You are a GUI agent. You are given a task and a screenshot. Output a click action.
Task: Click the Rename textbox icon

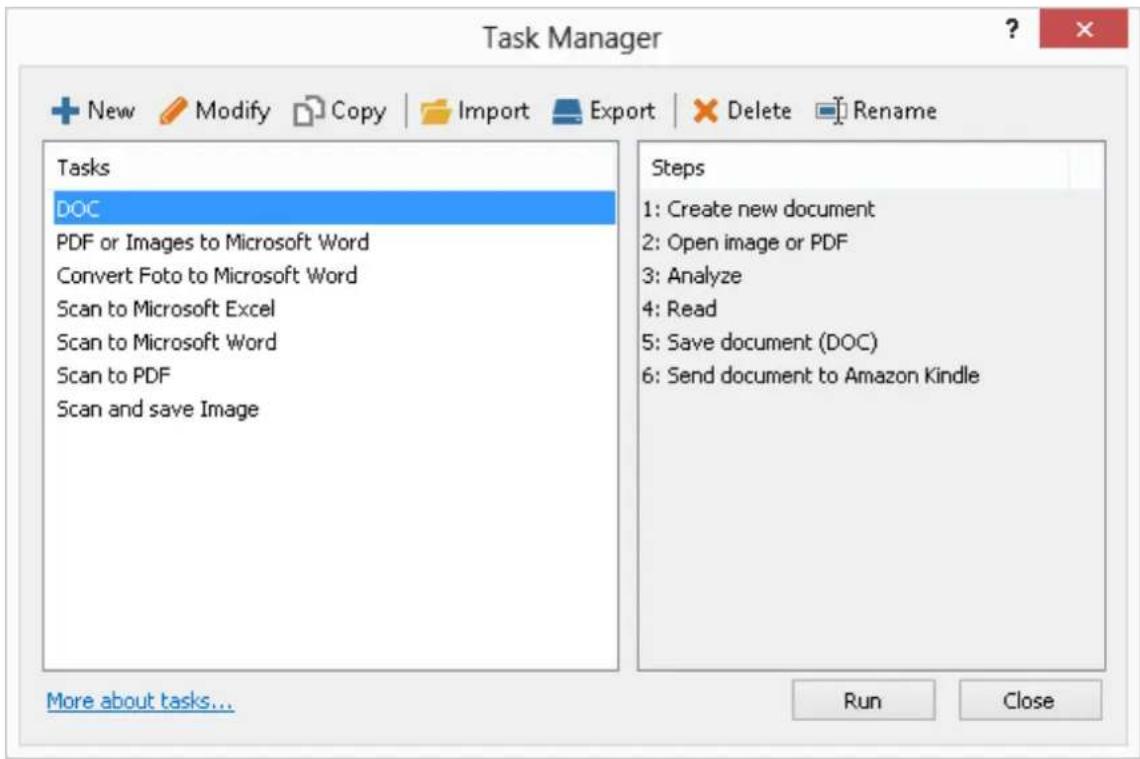830,111
